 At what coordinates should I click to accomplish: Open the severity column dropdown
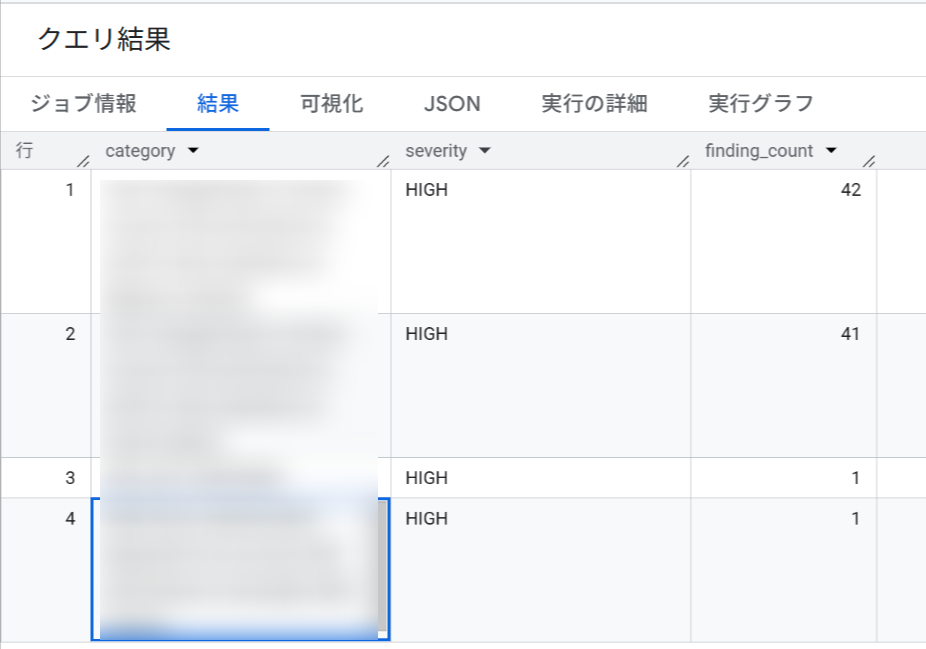[x=485, y=150]
